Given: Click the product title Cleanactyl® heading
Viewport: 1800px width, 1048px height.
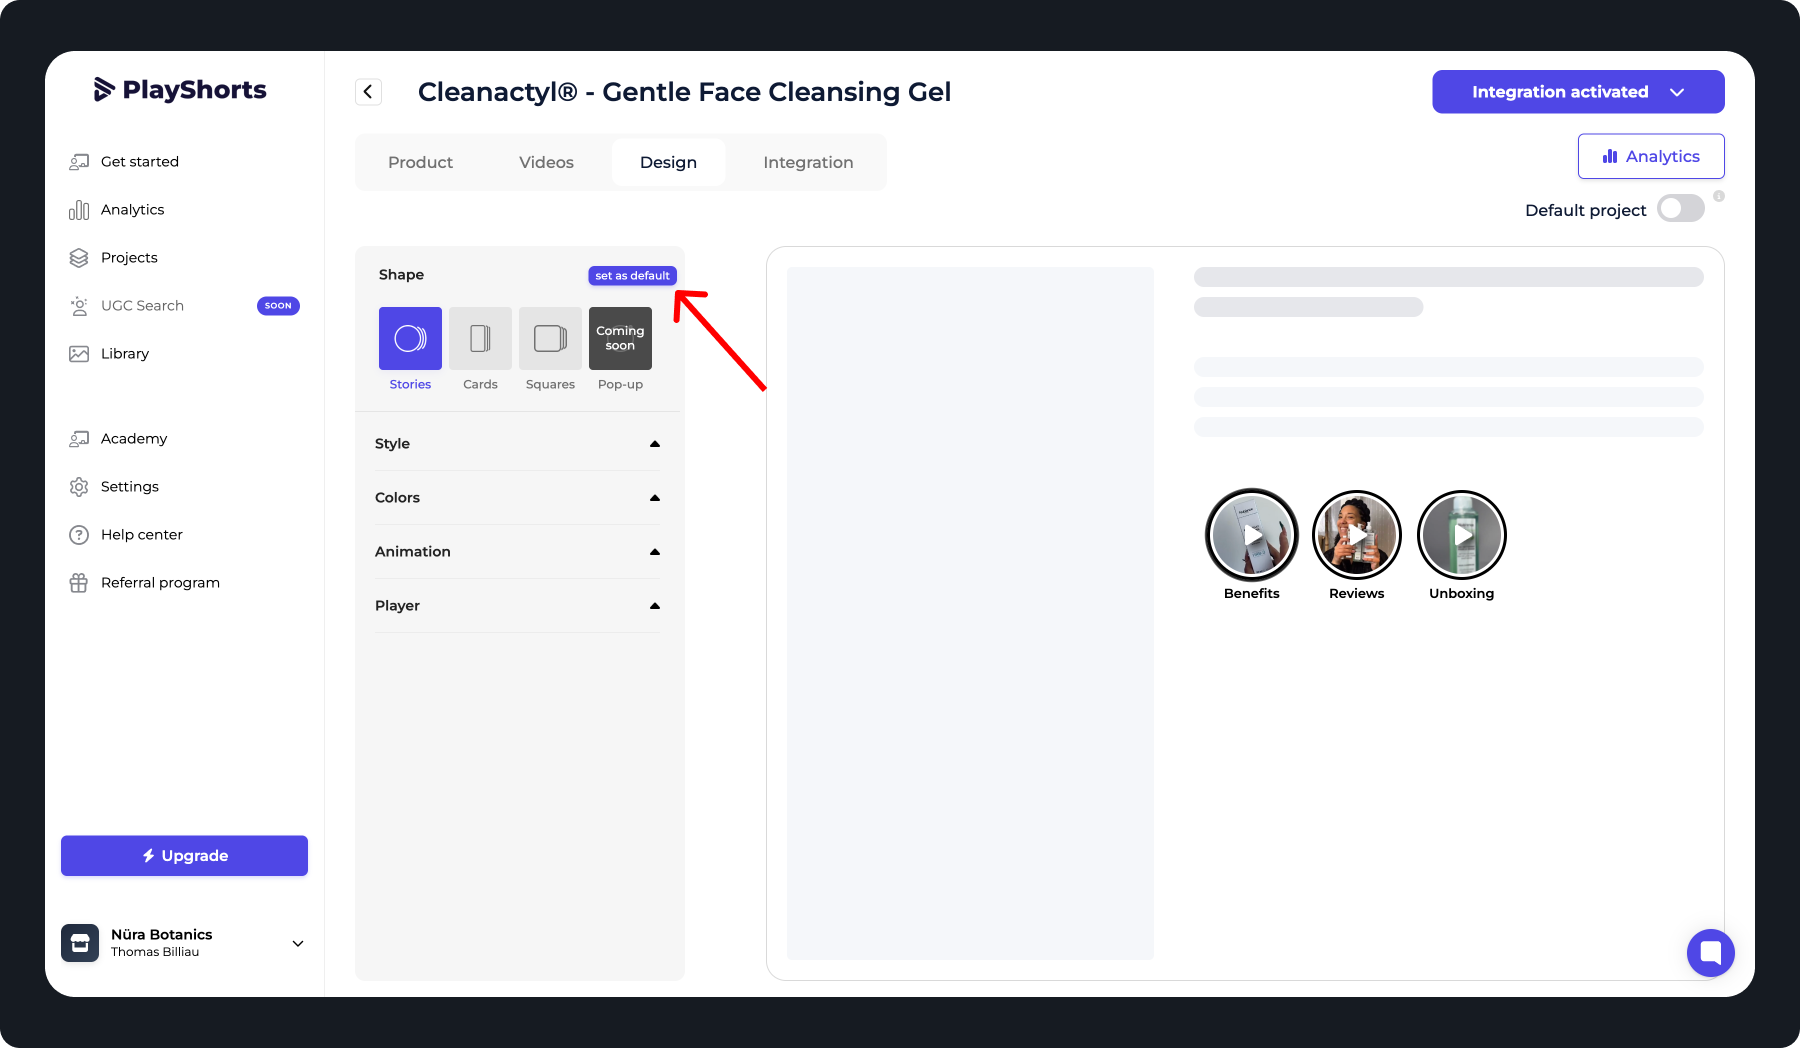Looking at the screenshot, I should (x=684, y=92).
